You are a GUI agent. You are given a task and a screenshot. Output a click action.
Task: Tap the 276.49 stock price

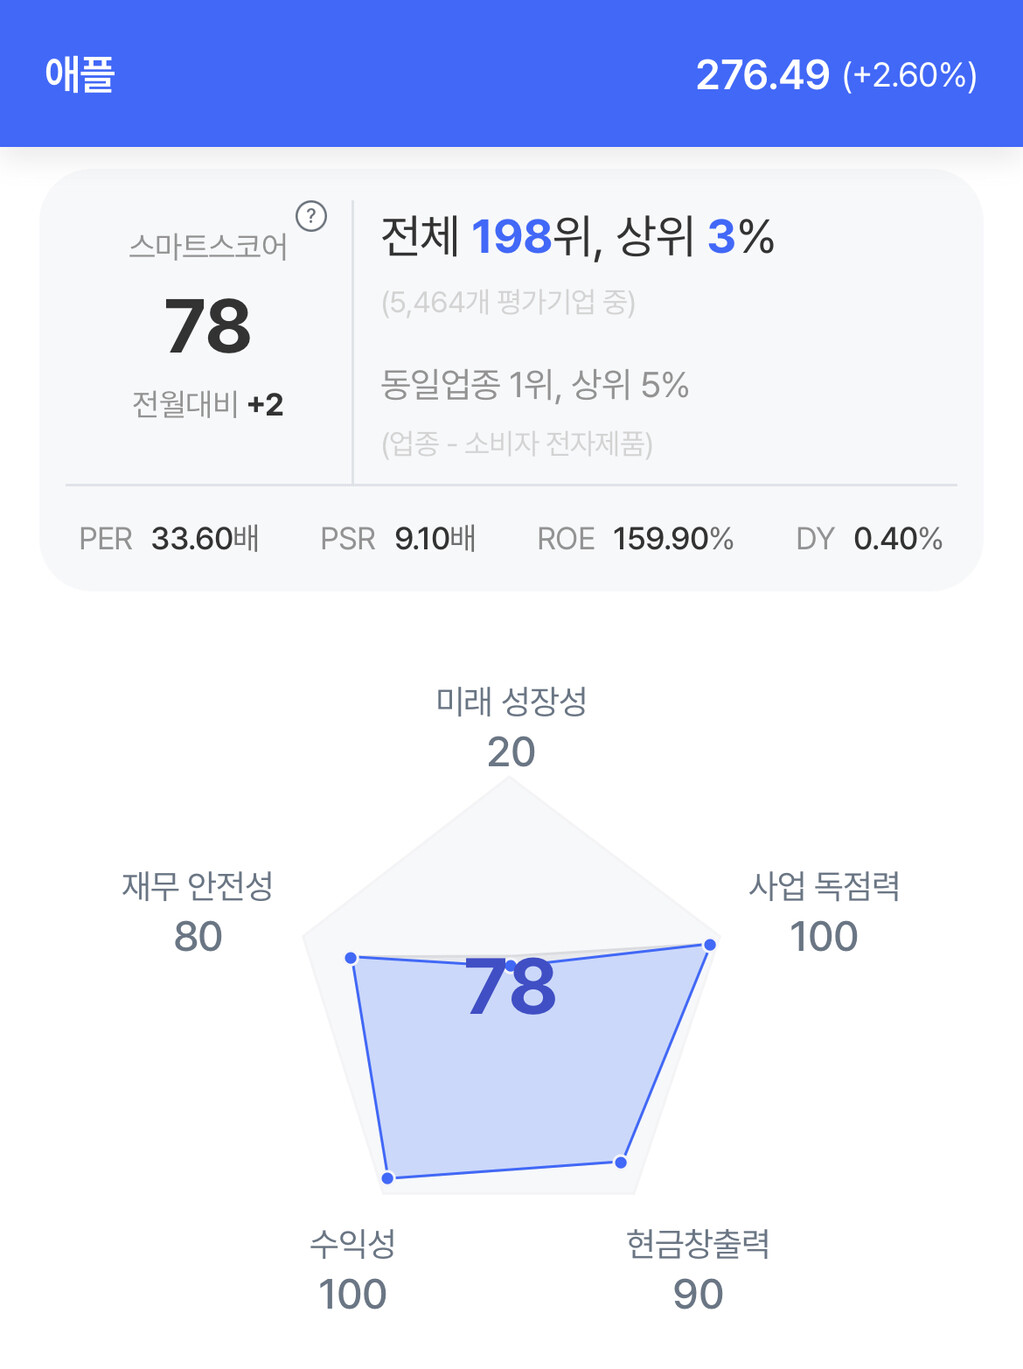point(762,75)
